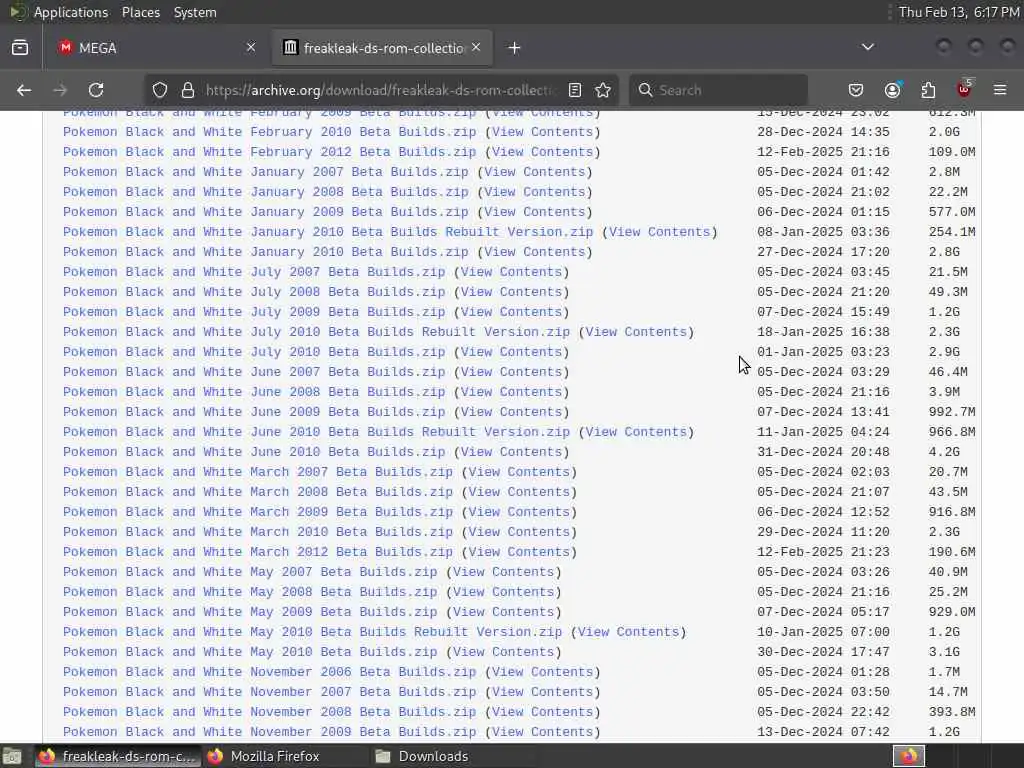Screen dimensions: 1024x768
Task: Click the Firefox forward arrow button
Action: [60, 90]
